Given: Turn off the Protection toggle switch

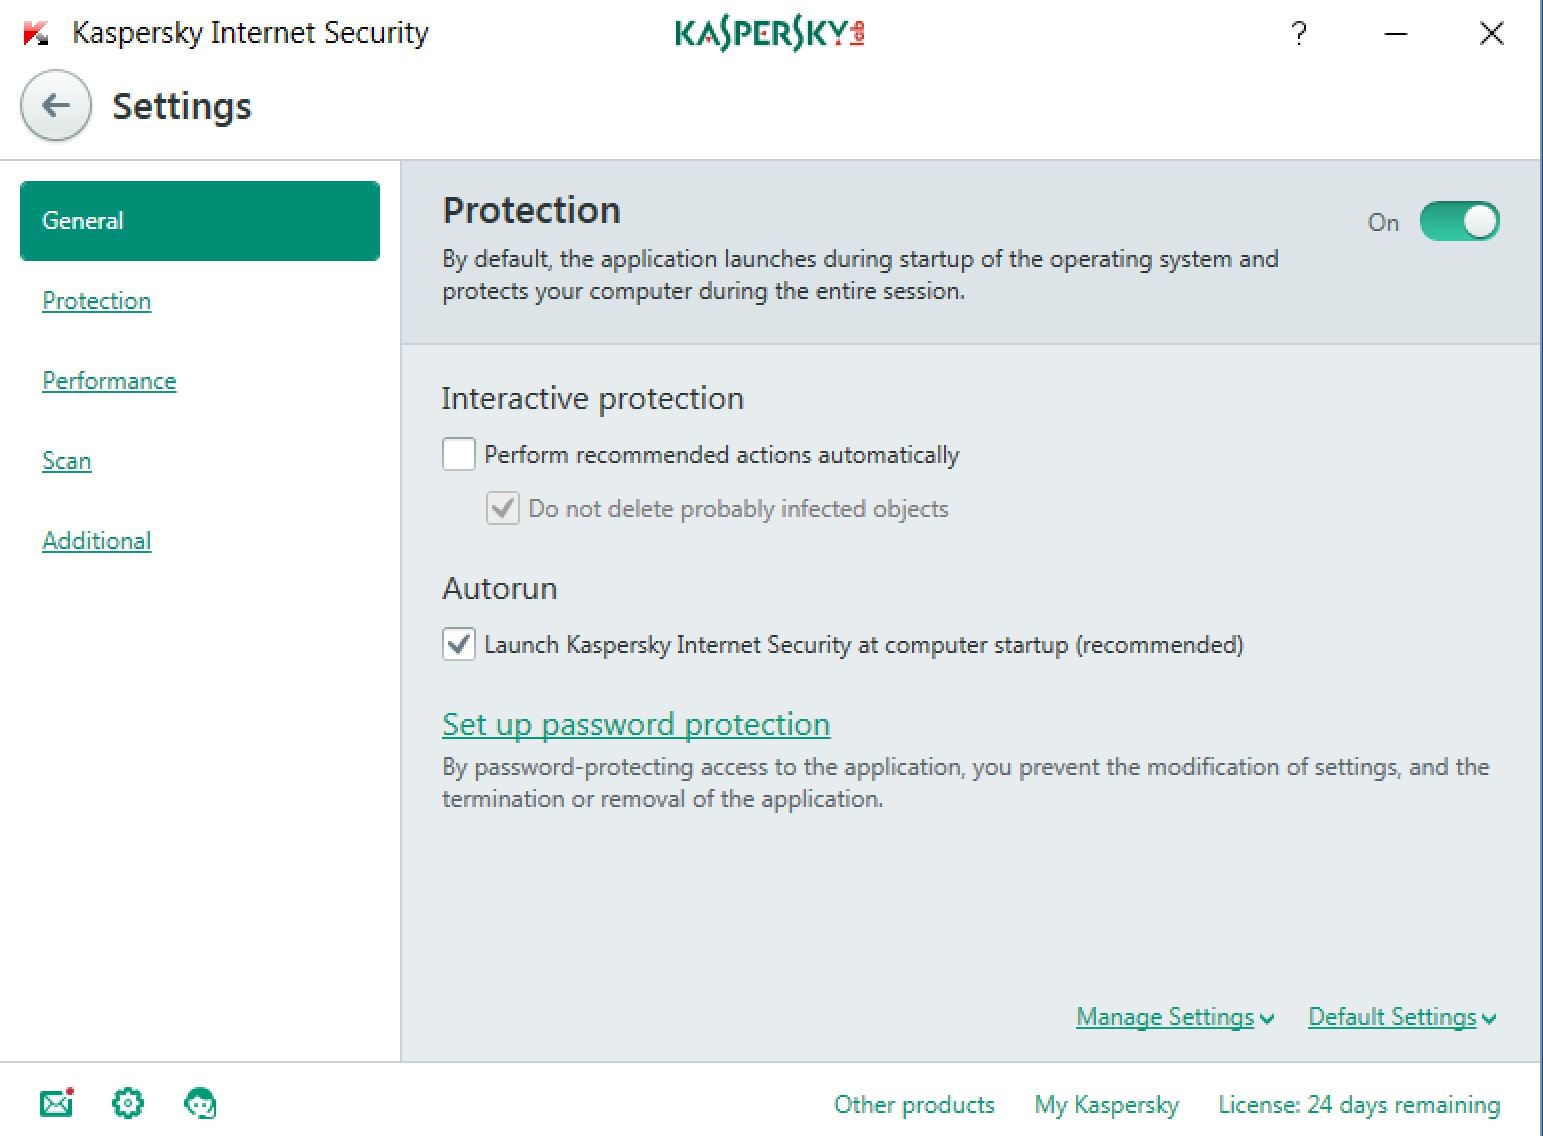Looking at the screenshot, I should click(1459, 222).
